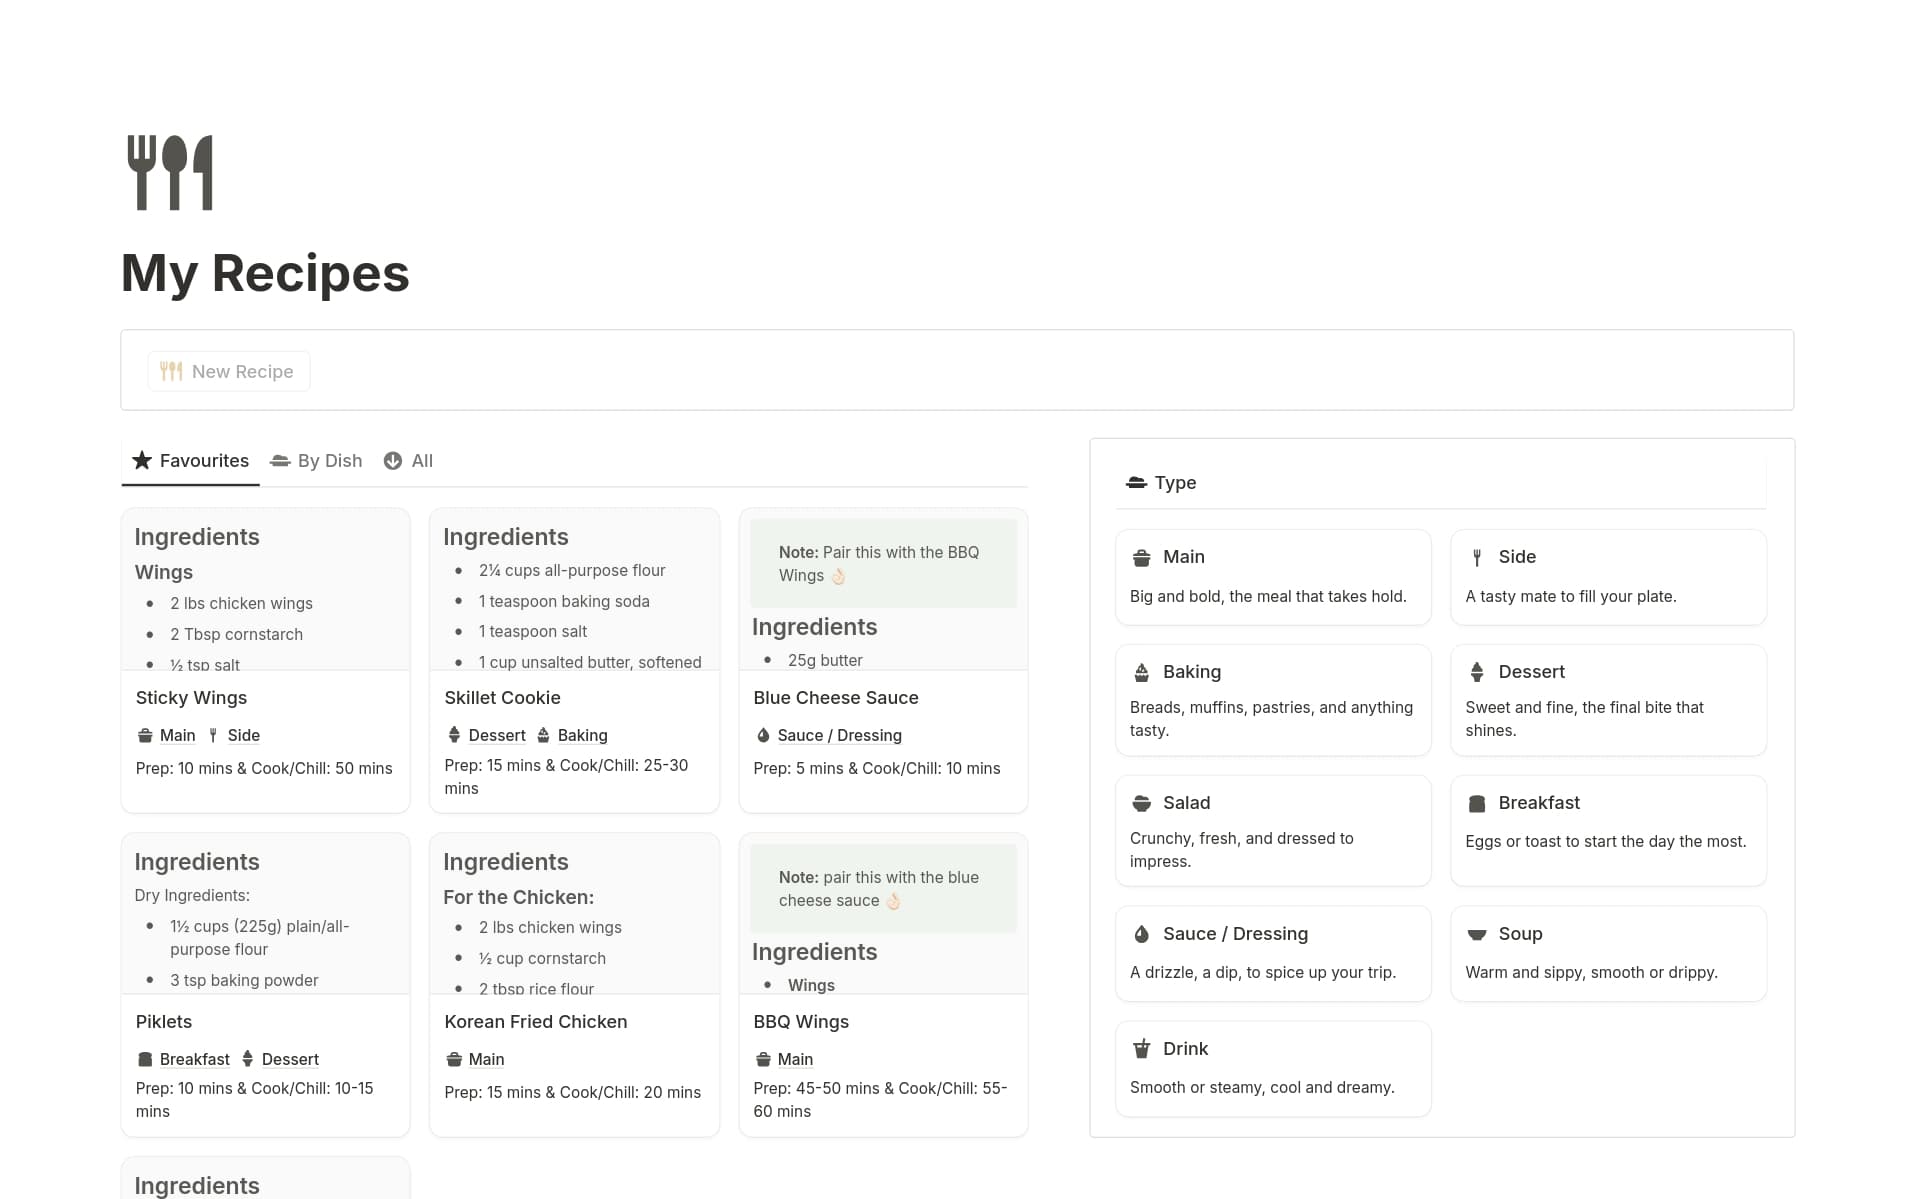Click the Breakfast toast icon

[x=1476, y=803]
